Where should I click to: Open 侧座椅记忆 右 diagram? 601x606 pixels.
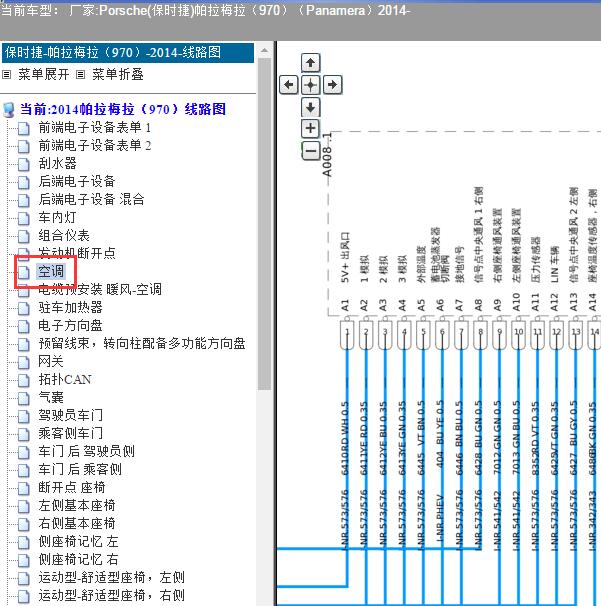(x=78, y=559)
